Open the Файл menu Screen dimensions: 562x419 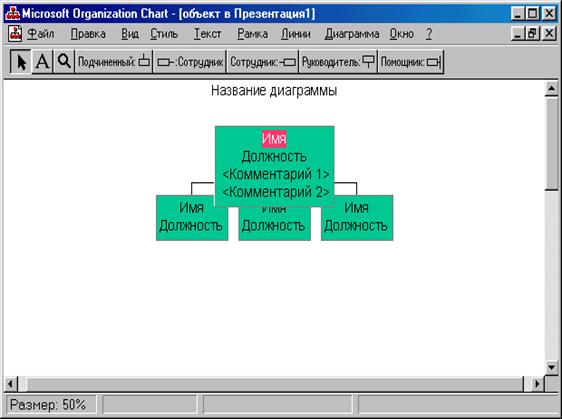(41, 34)
